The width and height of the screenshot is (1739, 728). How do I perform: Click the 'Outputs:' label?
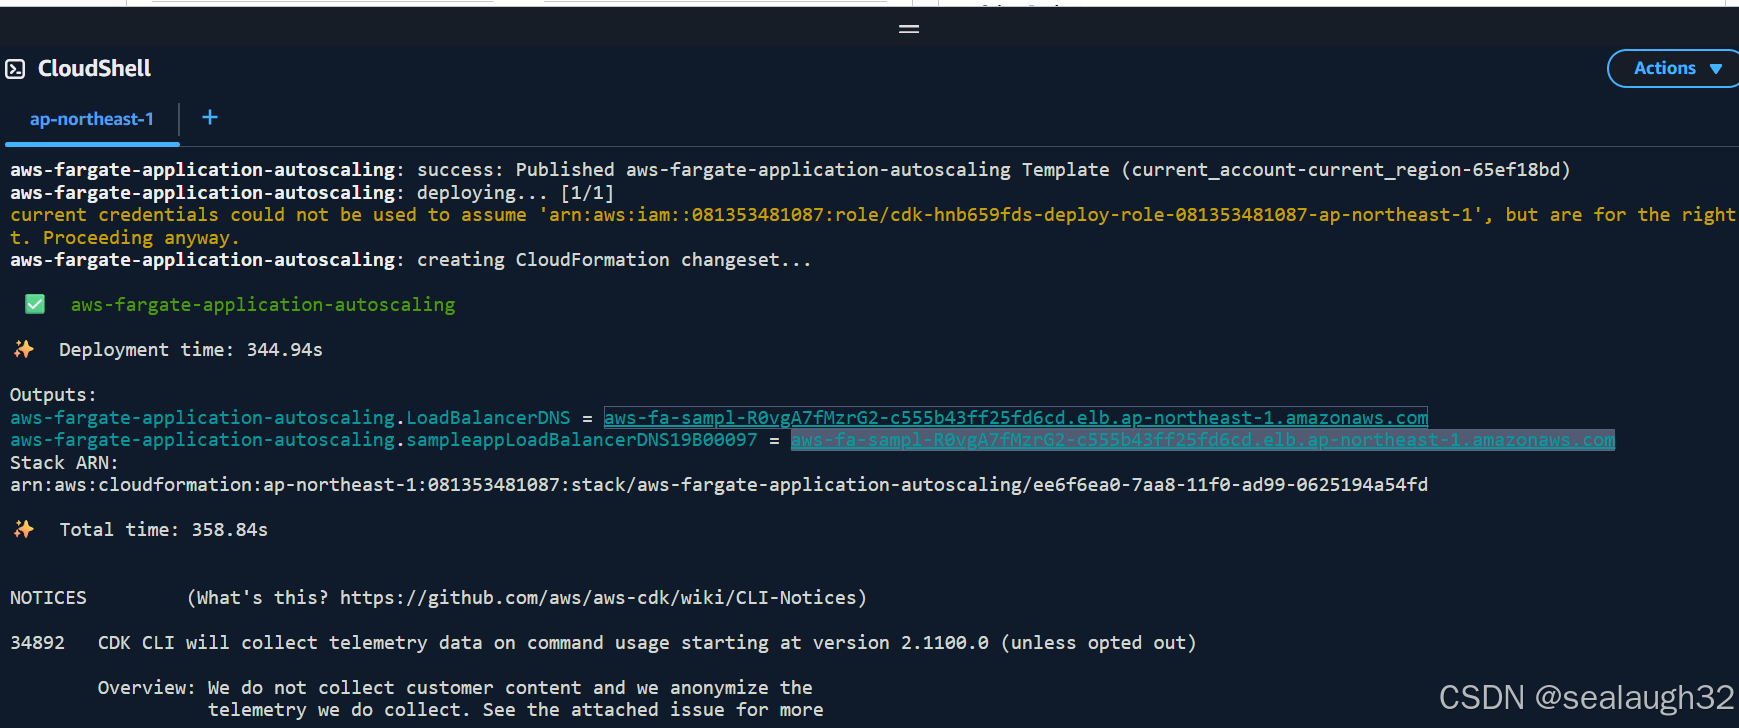pos(53,395)
